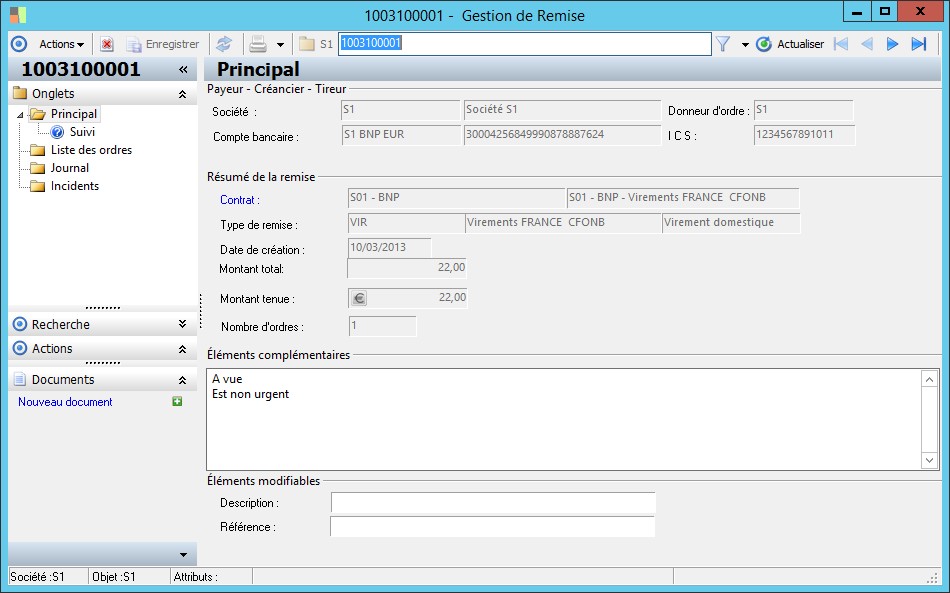Open the filter dropdown arrow

(745, 45)
